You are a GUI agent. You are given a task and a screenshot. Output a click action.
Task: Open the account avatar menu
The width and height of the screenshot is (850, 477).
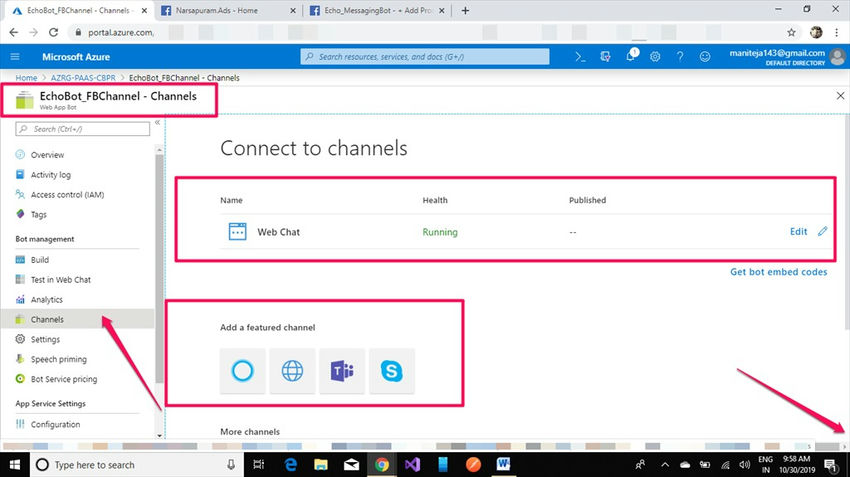[838, 56]
